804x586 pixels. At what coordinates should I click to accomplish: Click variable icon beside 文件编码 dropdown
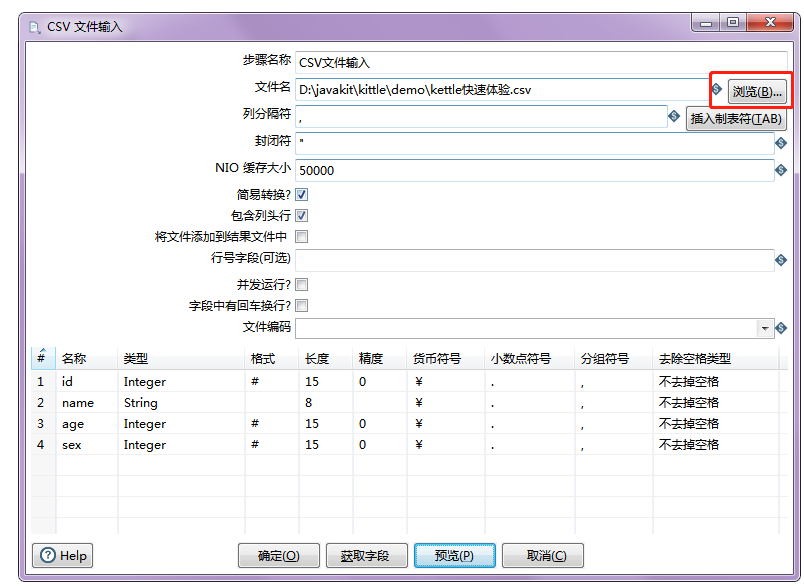[x=780, y=328]
